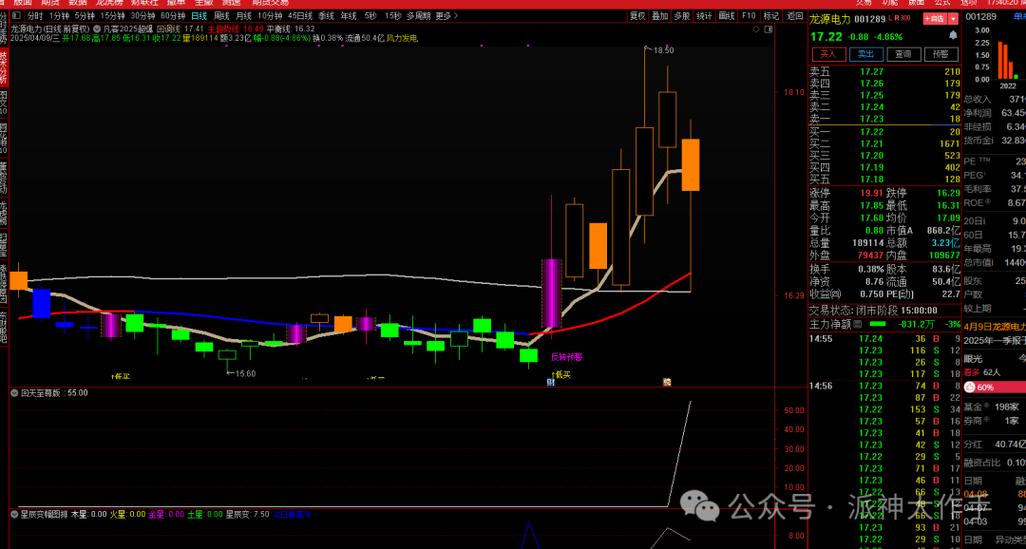Click the 低买 signal under candlesticks
The height and width of the screenshot is (549, 1026).
point(562,374)
